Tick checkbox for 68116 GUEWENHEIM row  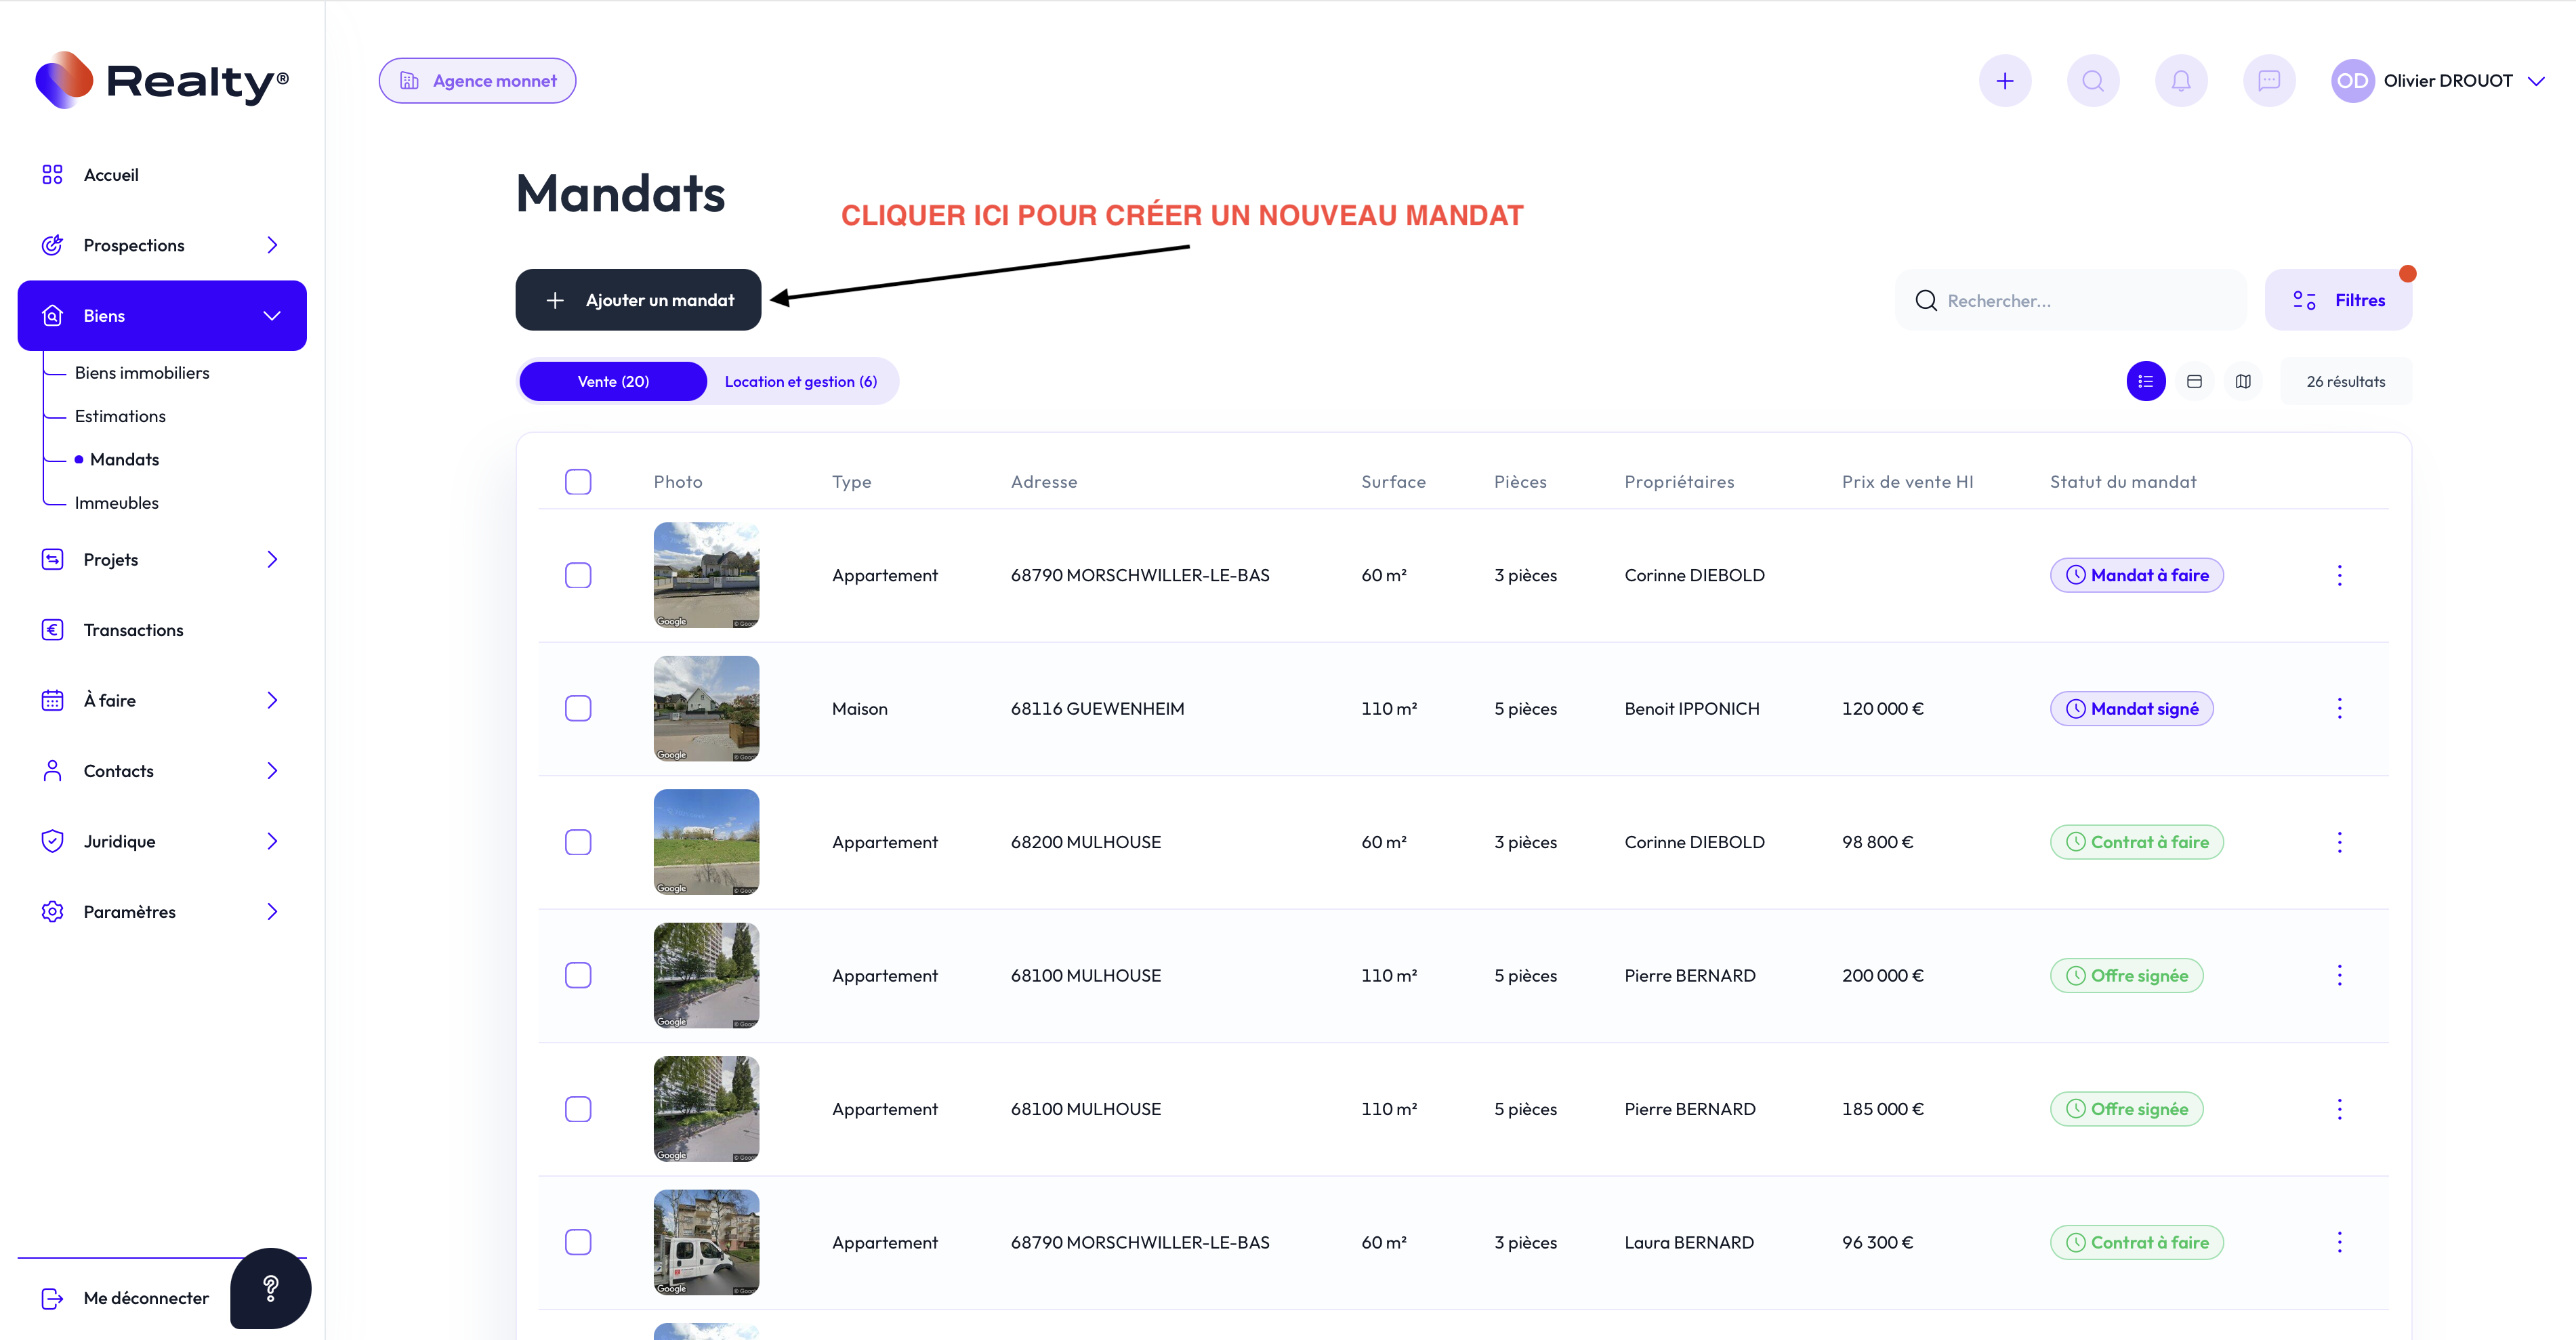coord(578,708)
